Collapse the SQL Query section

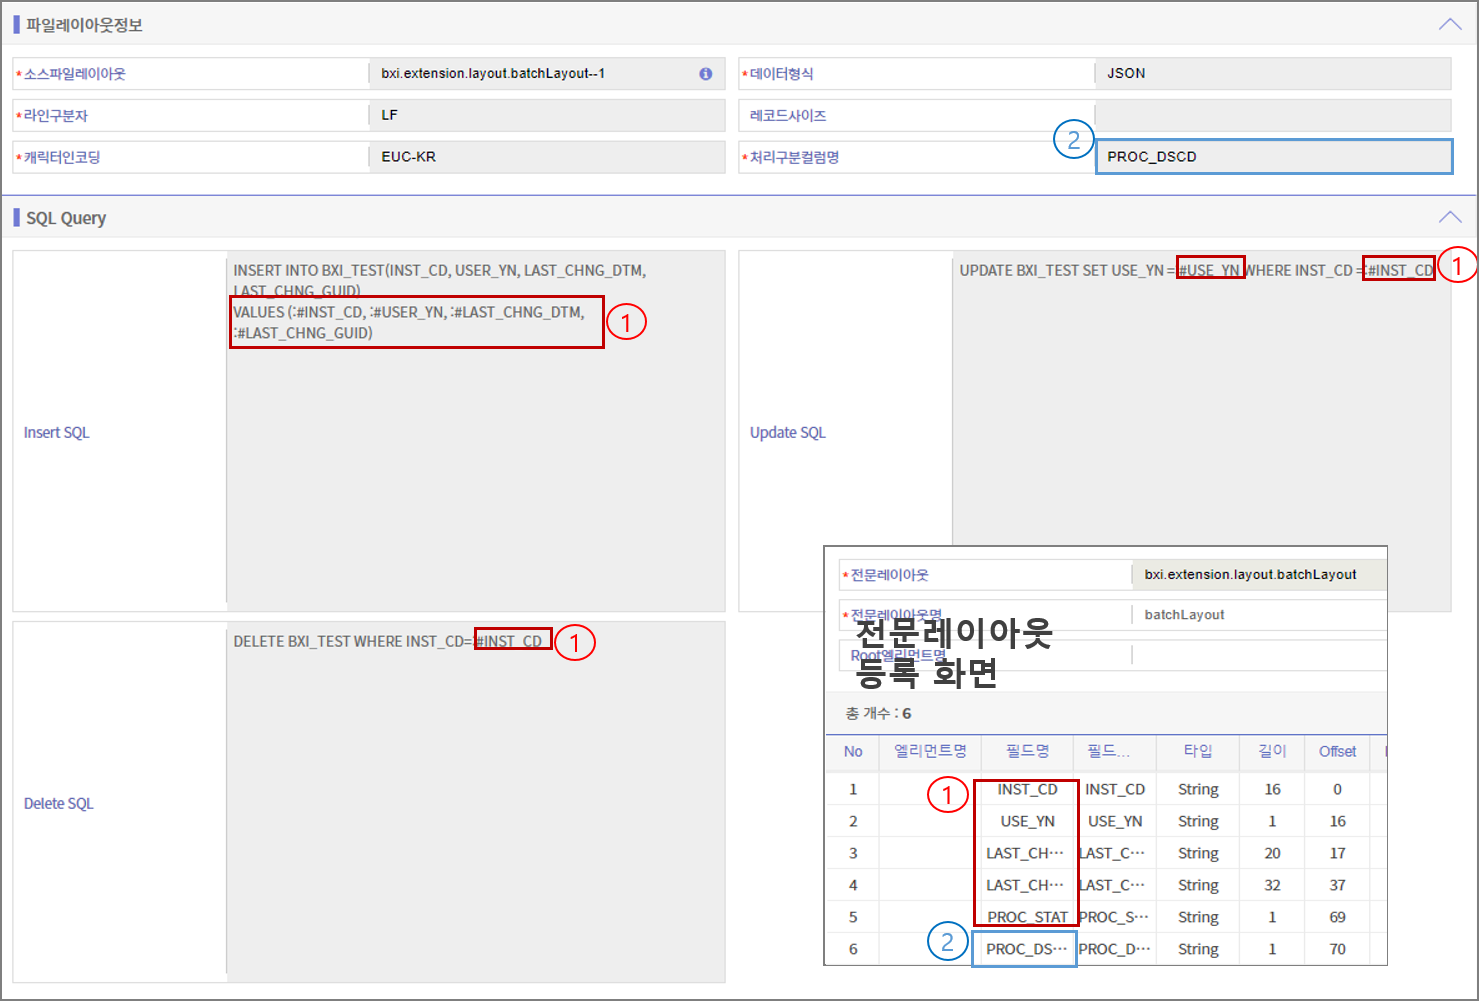pos(1450,216)
